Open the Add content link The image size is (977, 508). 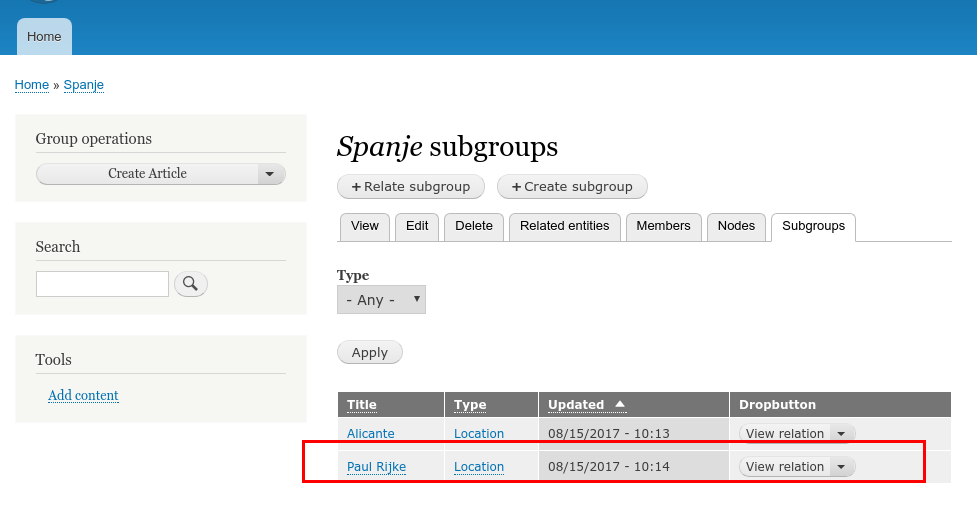[x=83, y=395]
